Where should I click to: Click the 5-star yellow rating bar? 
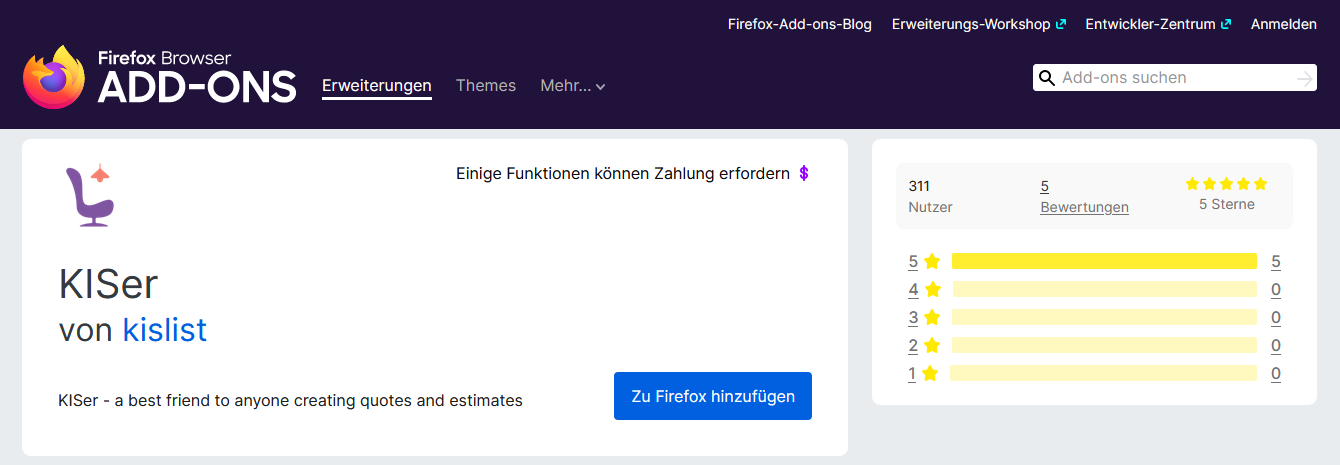(x=1104, y=261)
